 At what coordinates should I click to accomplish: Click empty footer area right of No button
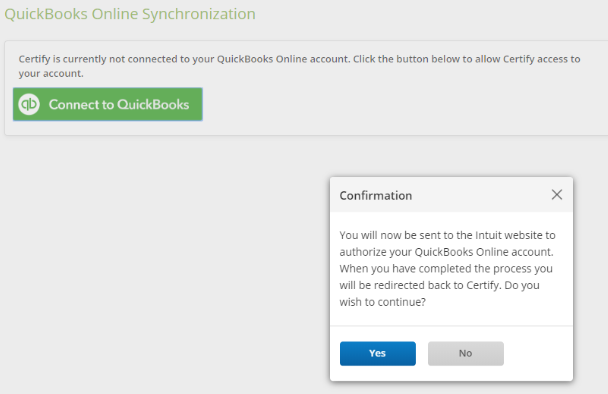point(538,353)
